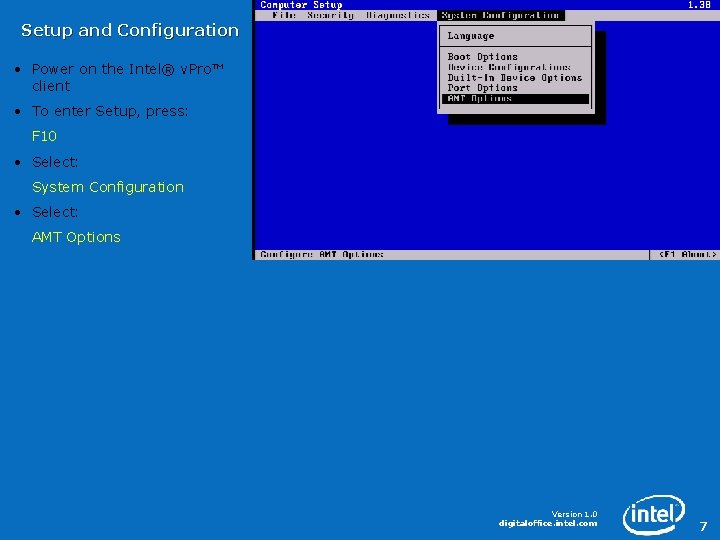Viewport: 720px width, 540px height.
Task: Select Built-In Device Options entry
Action: [x=515, y=78]
